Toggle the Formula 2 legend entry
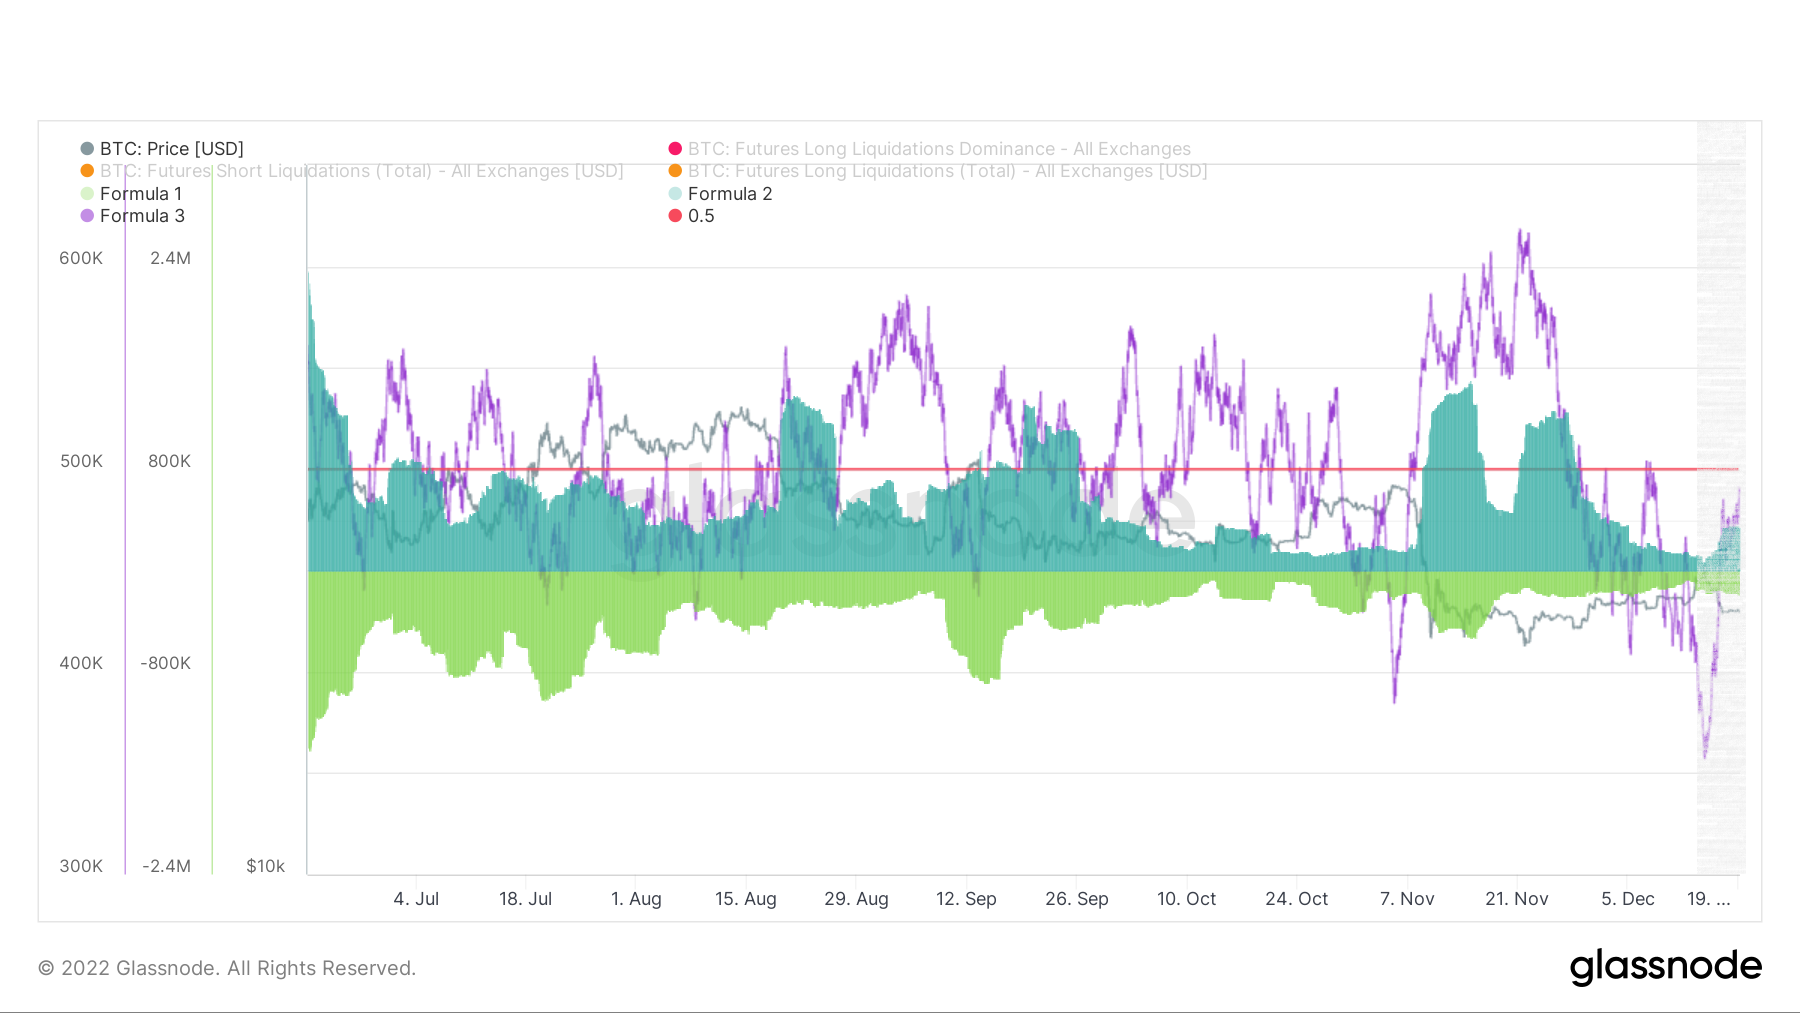 (x=720, y=194)
